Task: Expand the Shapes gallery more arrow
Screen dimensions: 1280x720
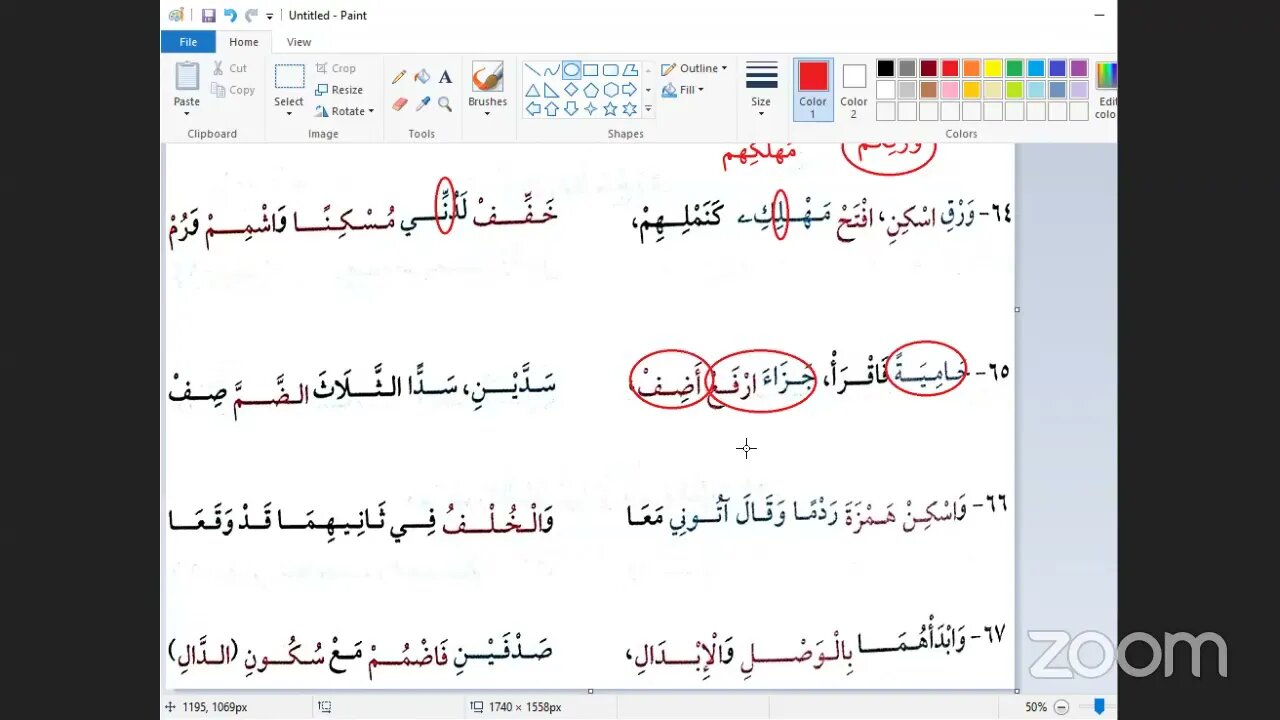Action: pyautogui.click(x=648, y=108)
